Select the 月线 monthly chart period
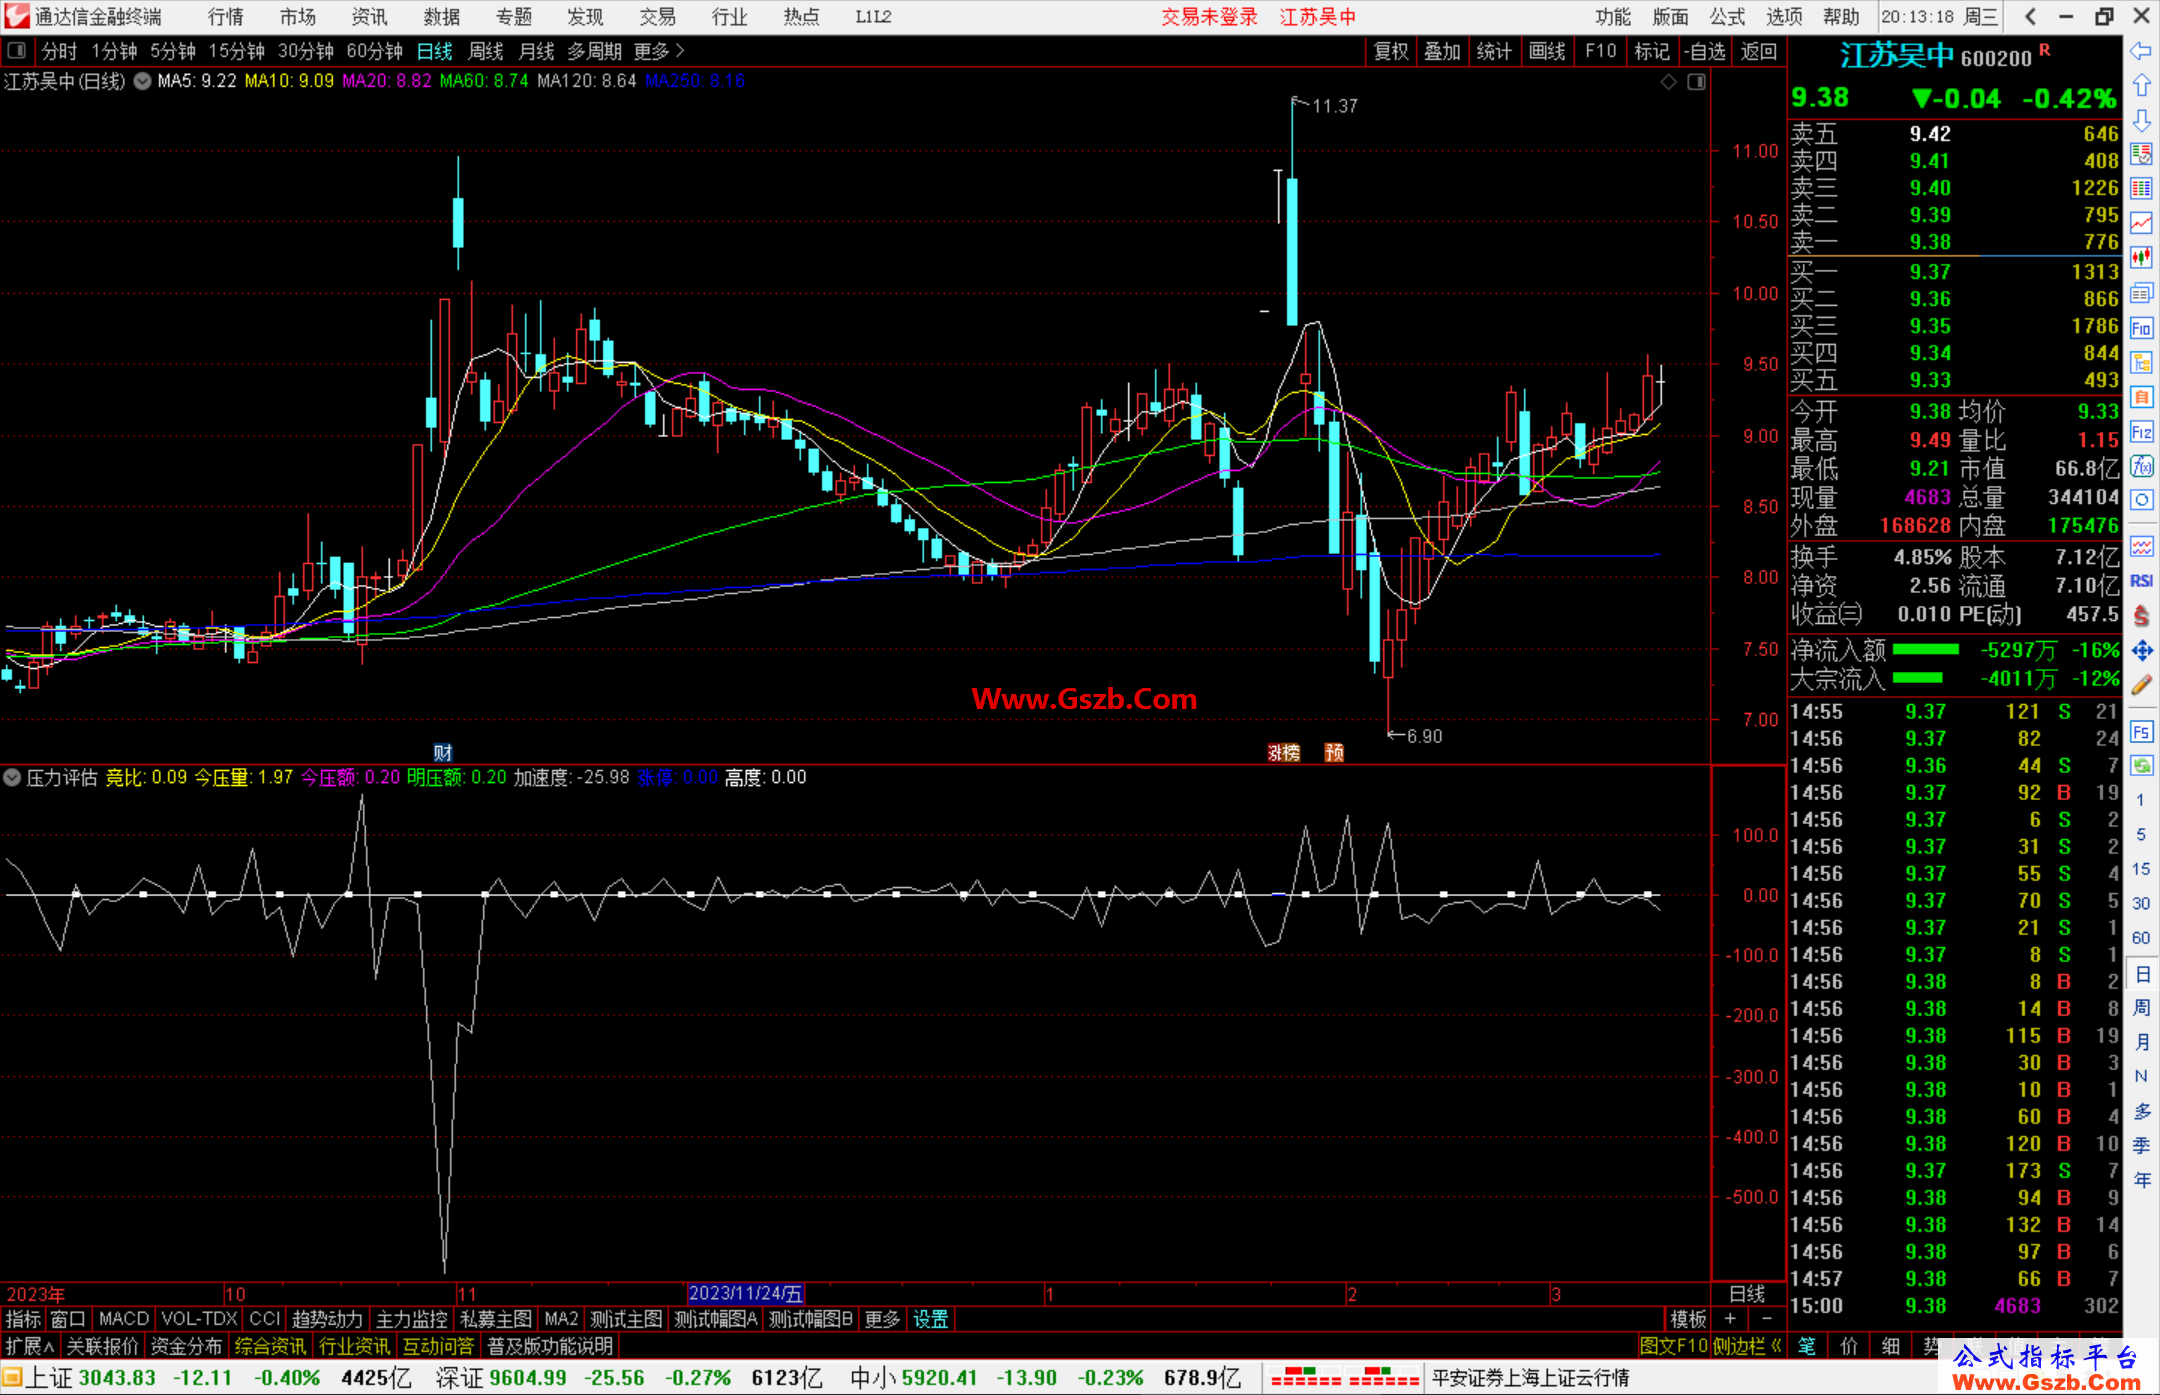Image resolution: width=2160 pixels, height=1395 pixels. (x=537, y=51)
